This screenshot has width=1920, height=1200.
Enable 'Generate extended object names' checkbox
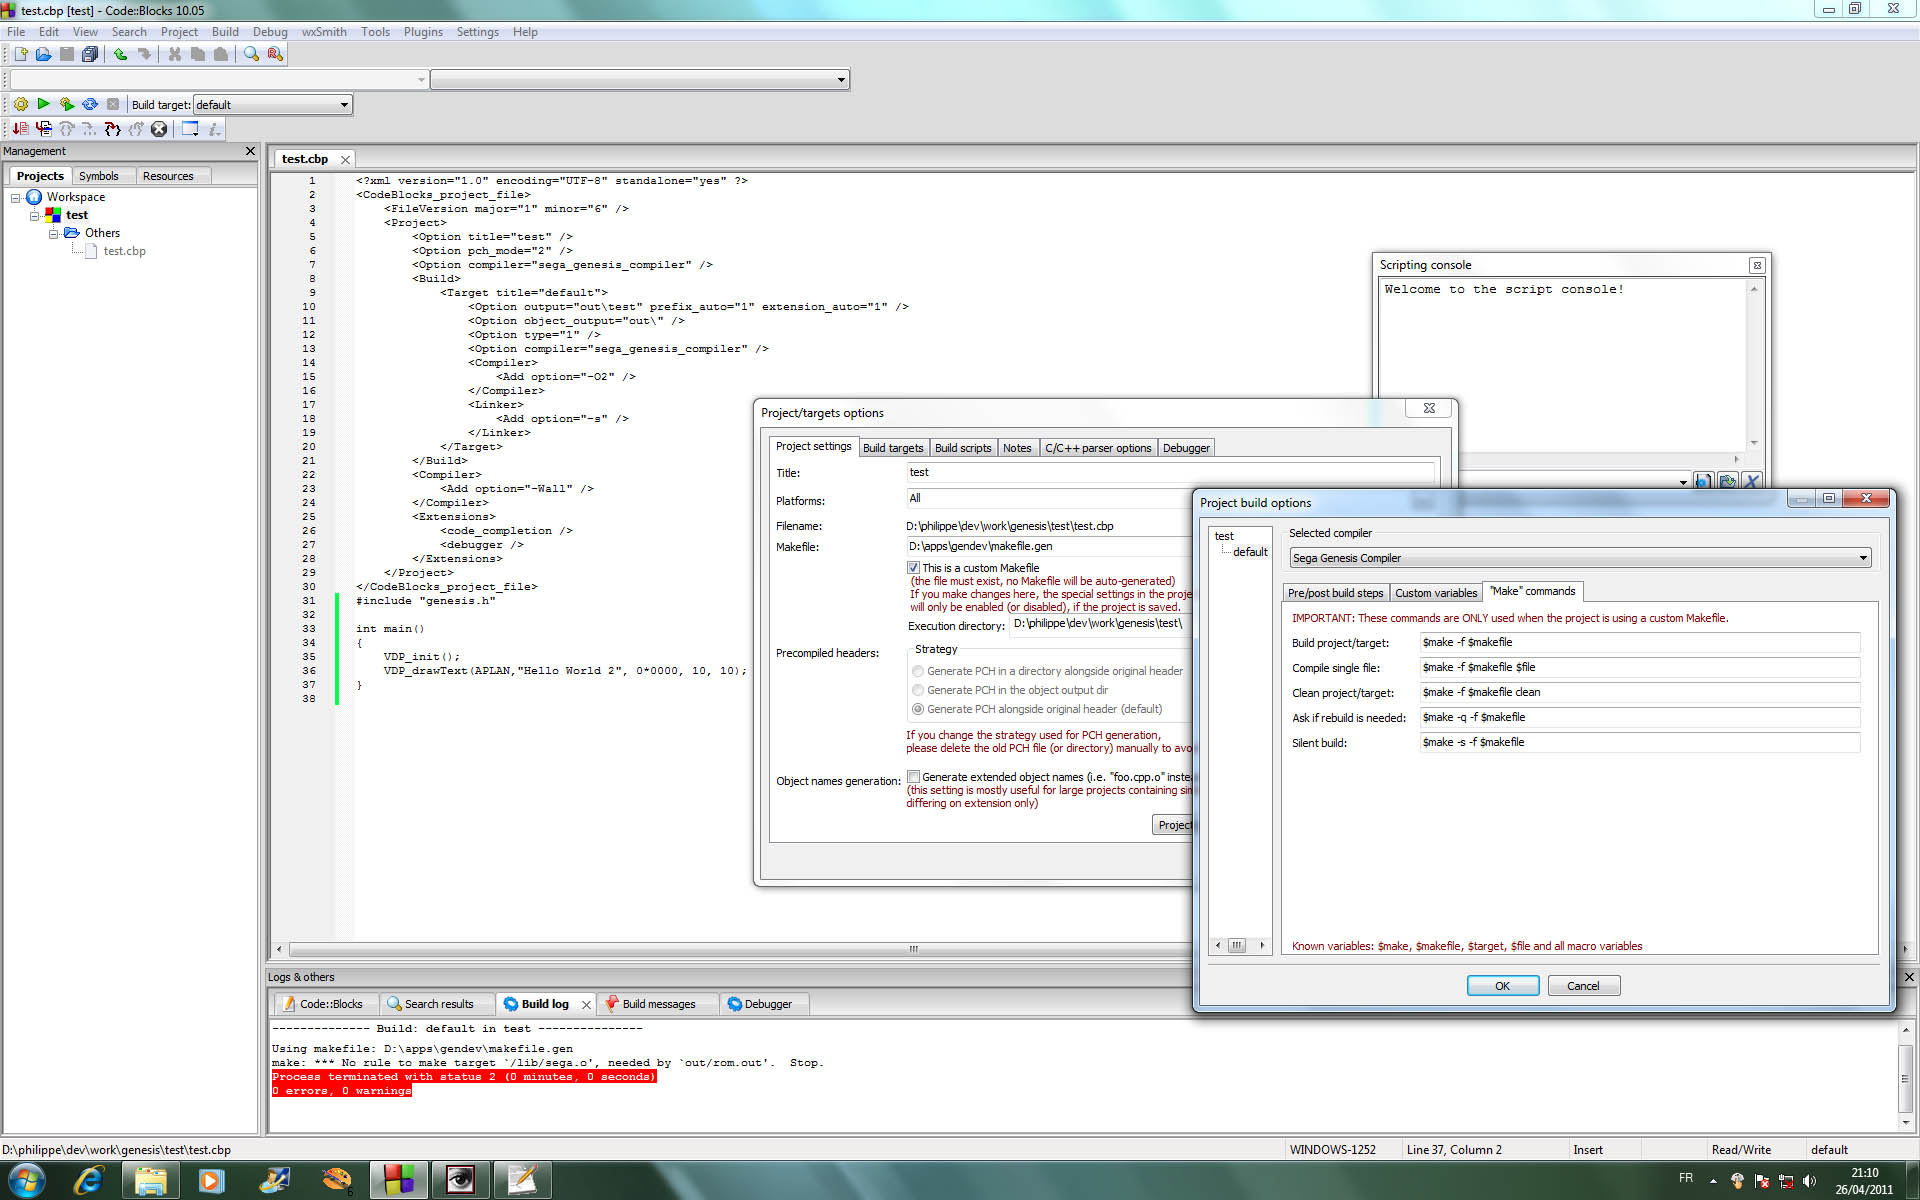[913, 777]
